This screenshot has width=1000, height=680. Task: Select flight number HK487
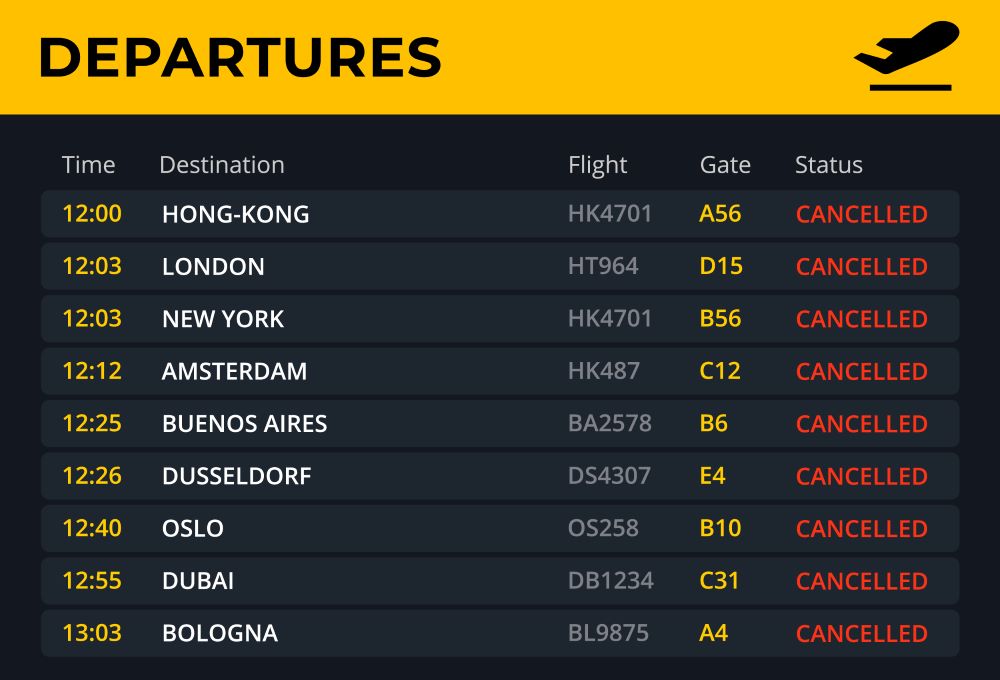coord(604,371)
